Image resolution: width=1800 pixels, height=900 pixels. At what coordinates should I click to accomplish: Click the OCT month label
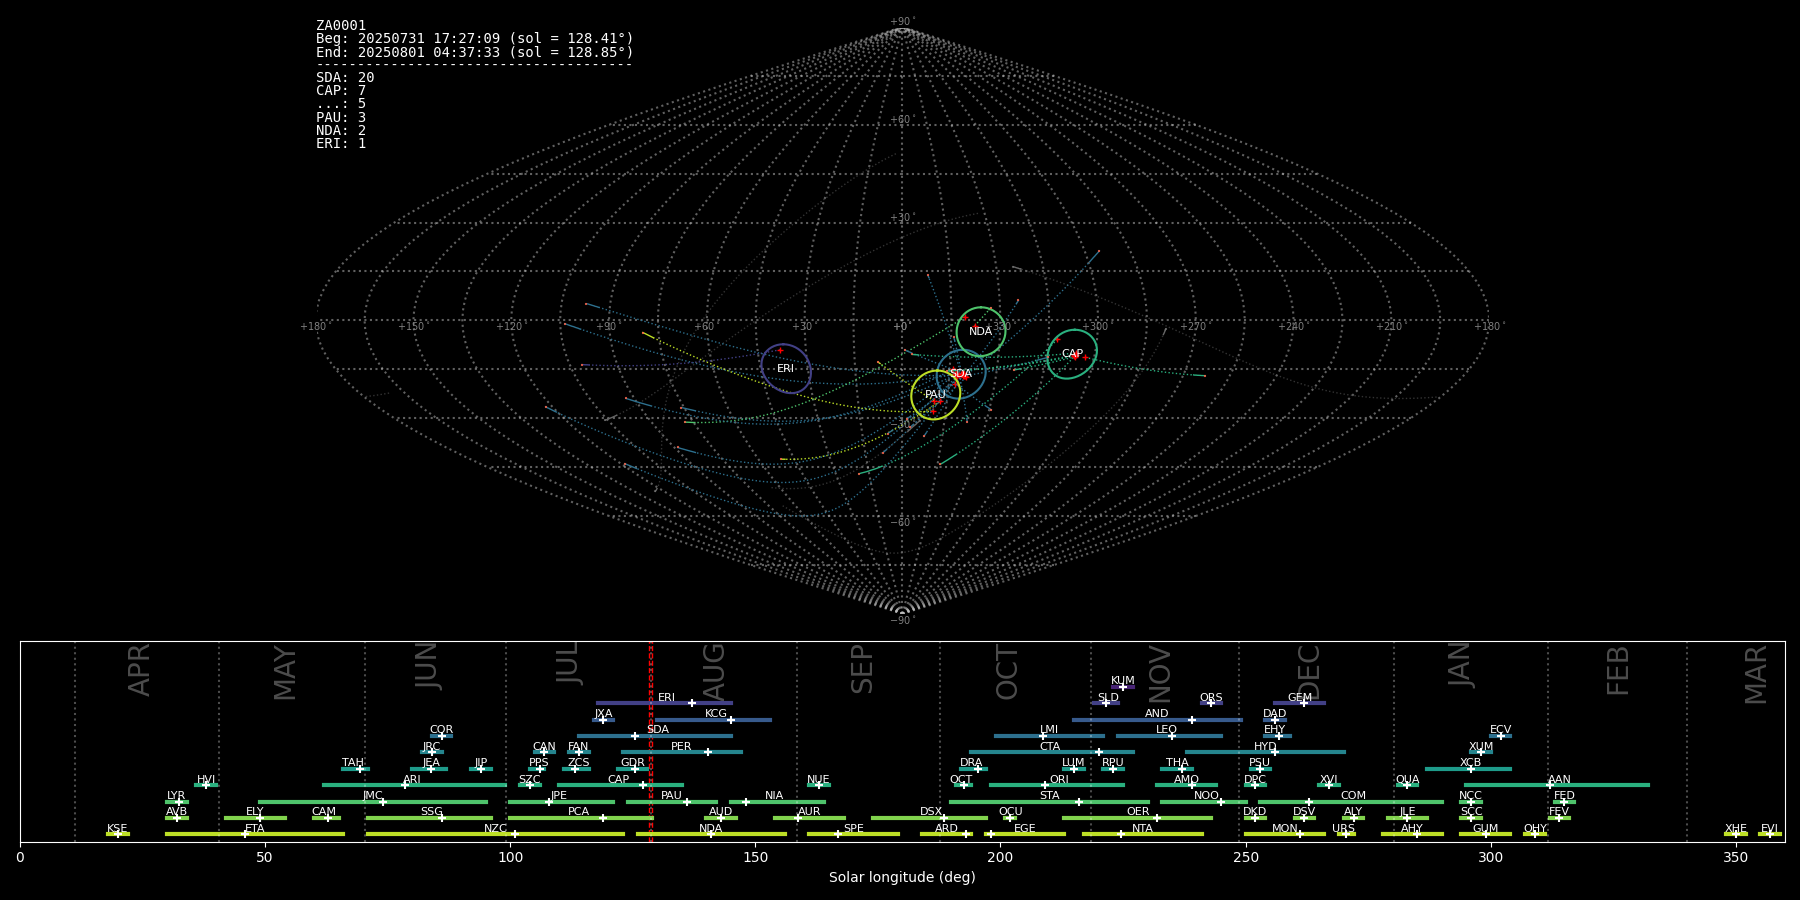tap(1007, 672)
